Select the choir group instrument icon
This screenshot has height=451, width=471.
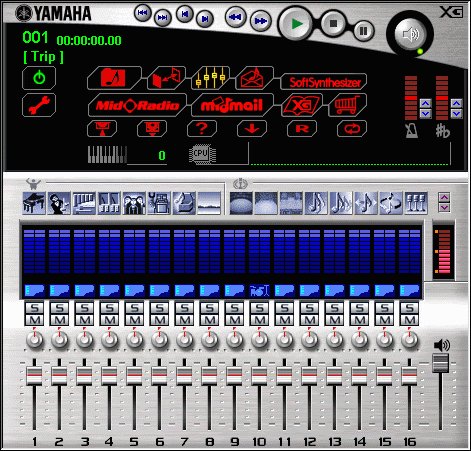pos(134,203)
